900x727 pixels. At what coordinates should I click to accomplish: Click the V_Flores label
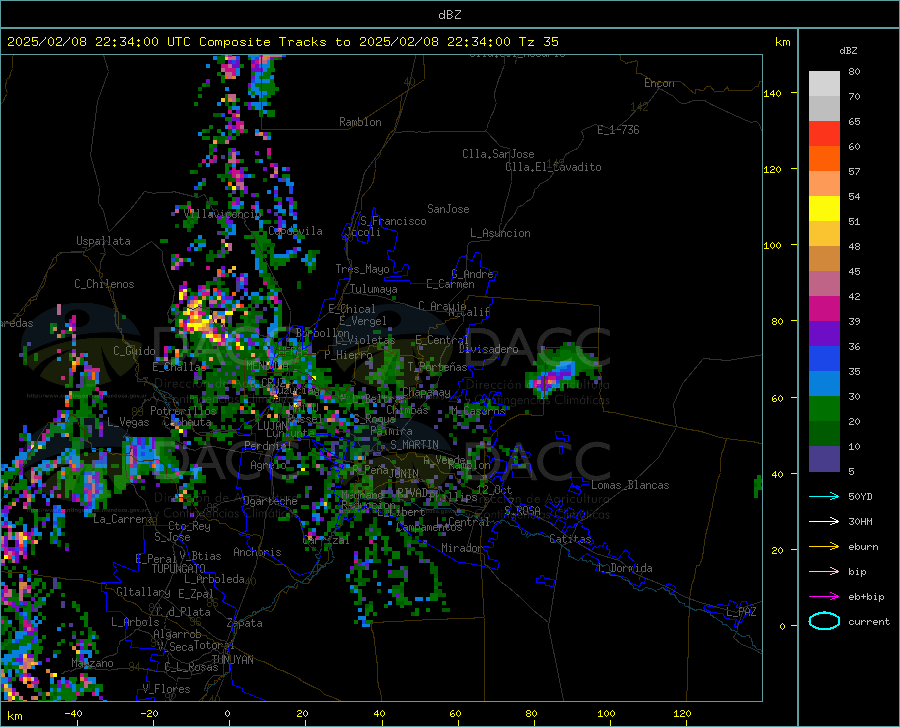click(x=166, y=689)
